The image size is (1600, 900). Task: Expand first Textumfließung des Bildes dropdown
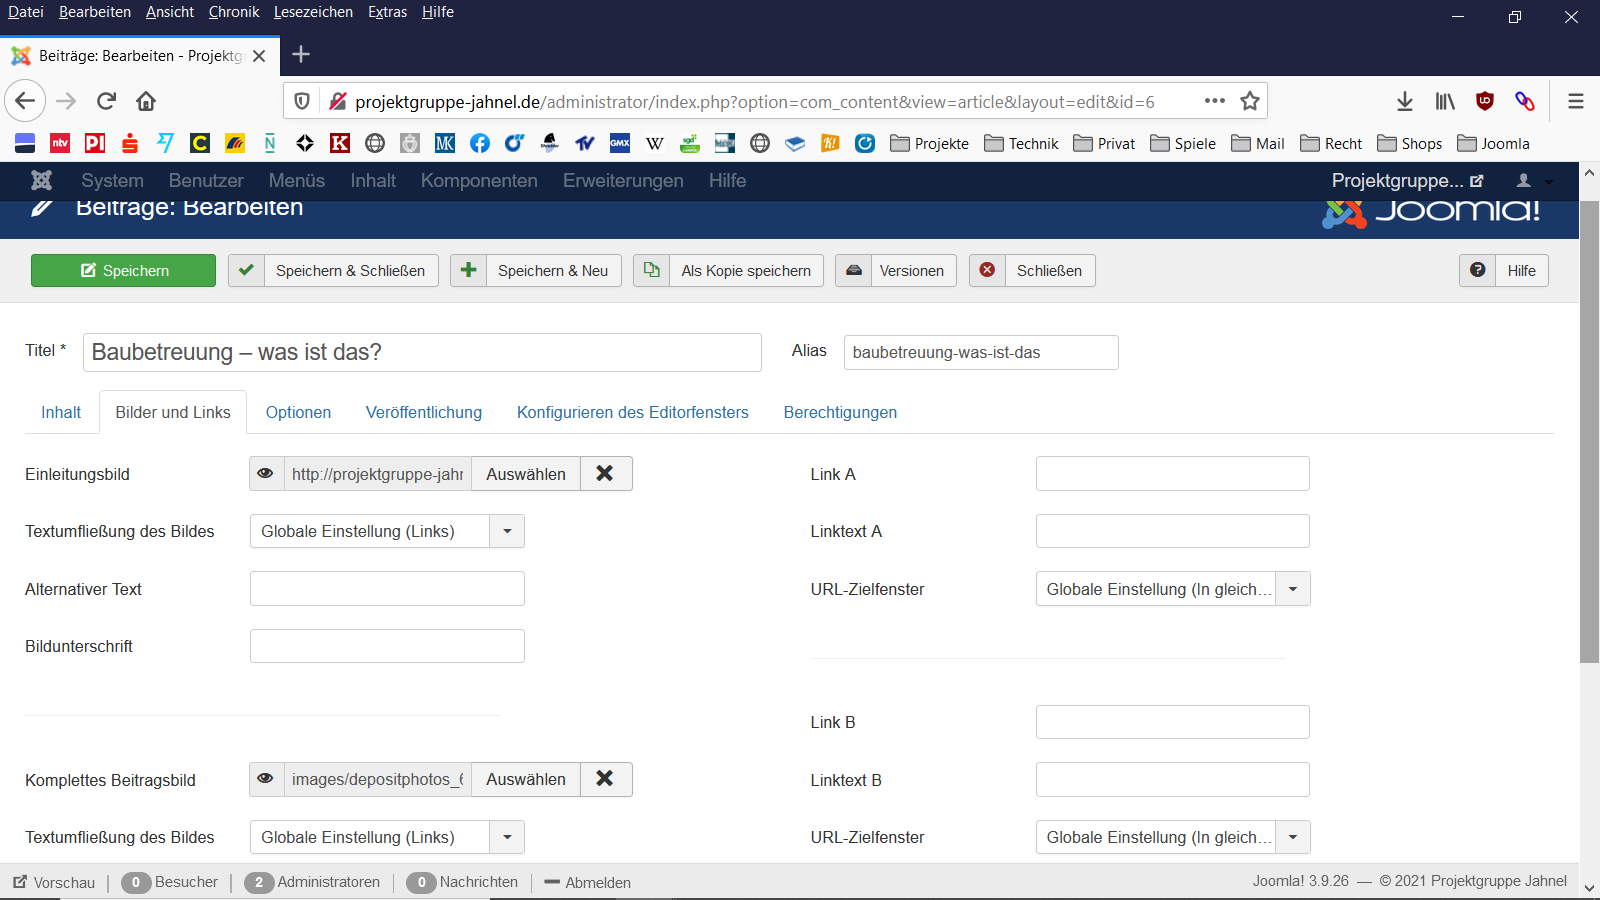[507, 531]
